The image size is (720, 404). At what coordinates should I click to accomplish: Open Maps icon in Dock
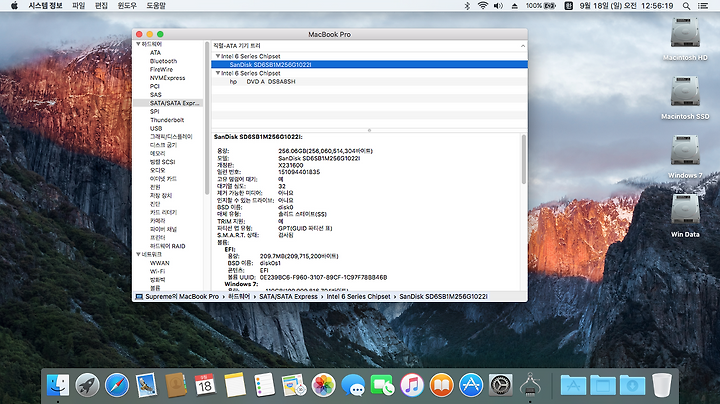point(294,385)
